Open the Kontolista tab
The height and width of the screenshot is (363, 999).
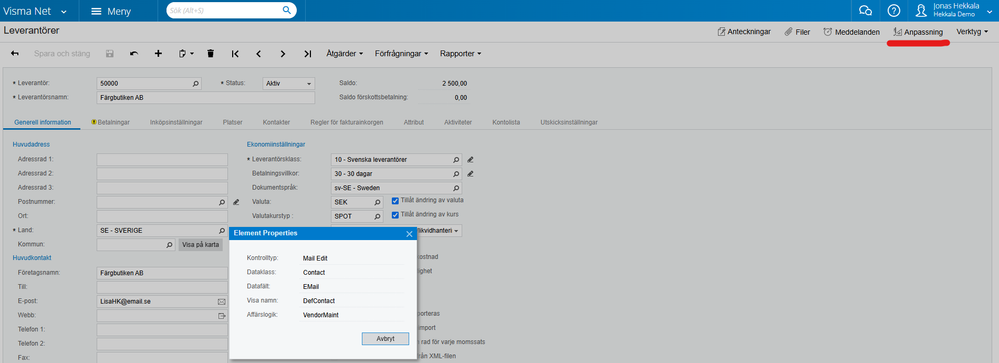(506, 122)
